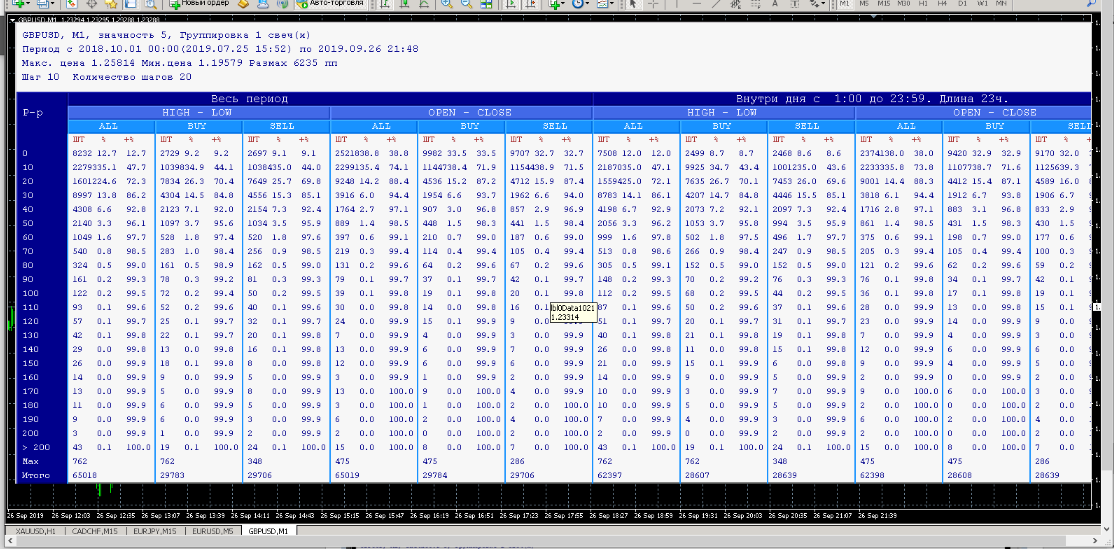Click the Новый ордер button
This screenshot has width=1114, height=549.
click(200, 4)
